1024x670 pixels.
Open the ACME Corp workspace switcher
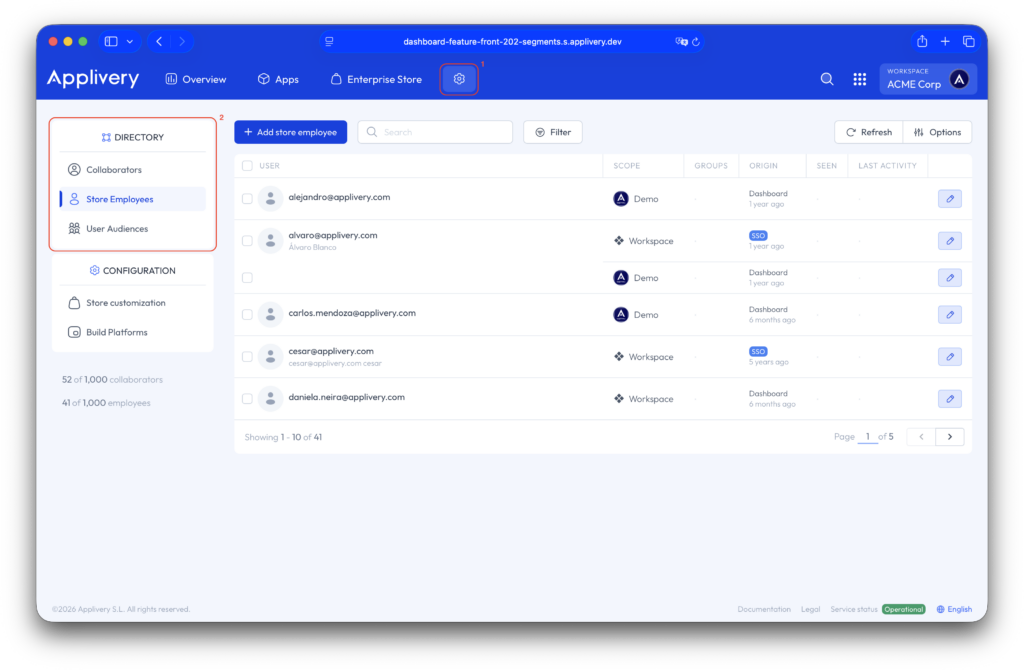click(928, 79)
